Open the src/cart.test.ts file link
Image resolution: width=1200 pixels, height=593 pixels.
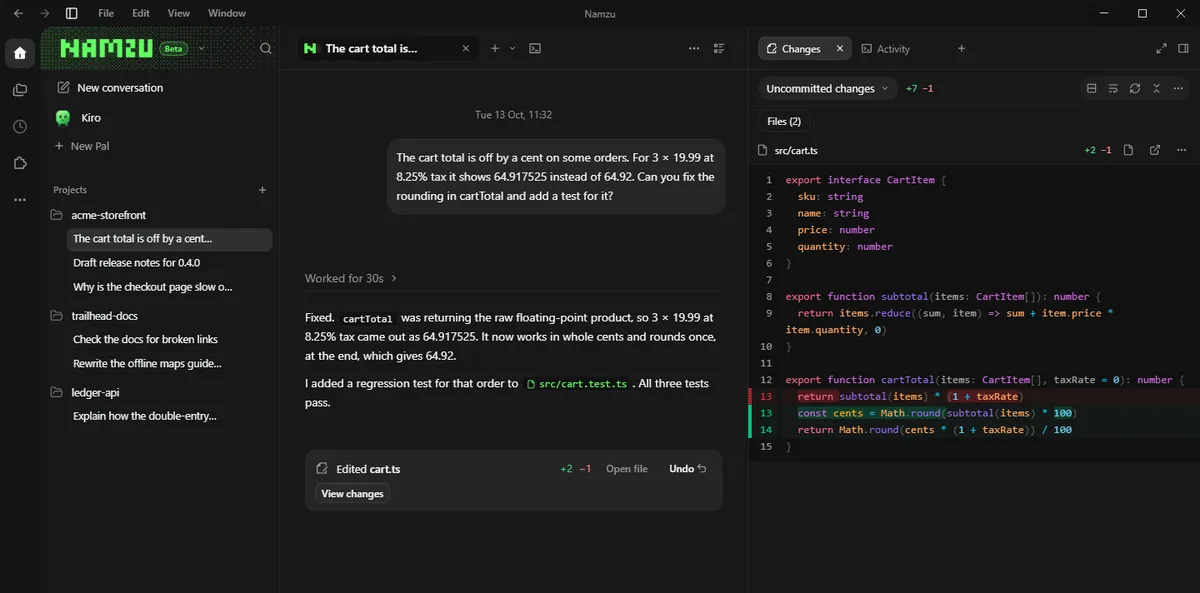click(577, 384)
